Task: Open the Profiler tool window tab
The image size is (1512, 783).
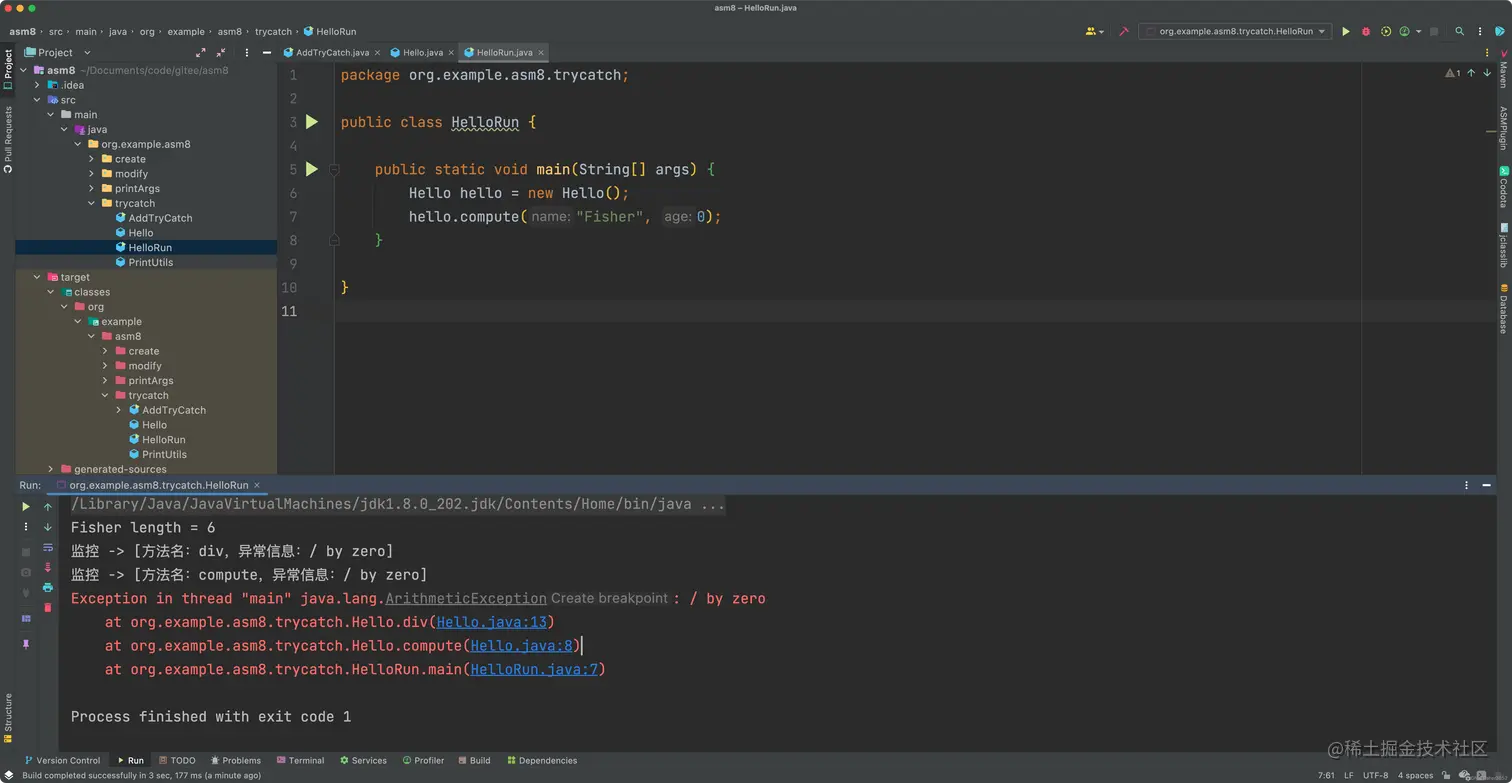Action: pyautogui.click(x=422, y=760)
